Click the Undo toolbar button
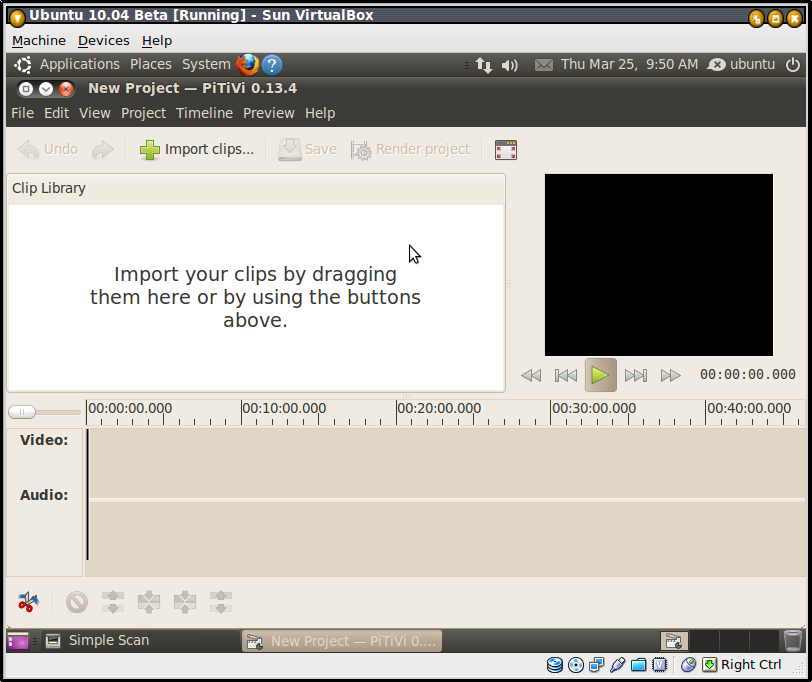This screenshot has height=682, width=812. click(x=48, y=150)
